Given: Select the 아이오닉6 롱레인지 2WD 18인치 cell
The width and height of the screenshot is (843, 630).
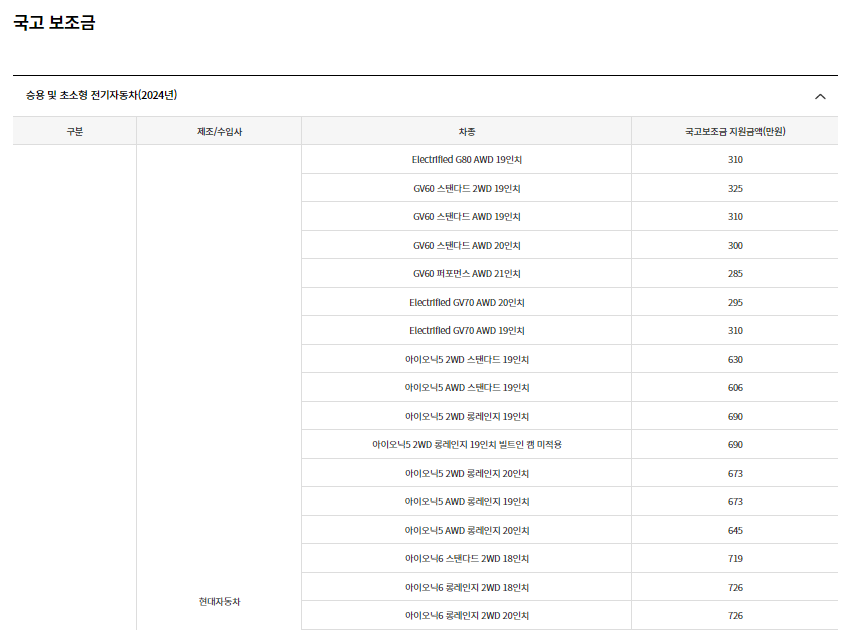Looking at the screenshot, I should [x=467, y=588].
